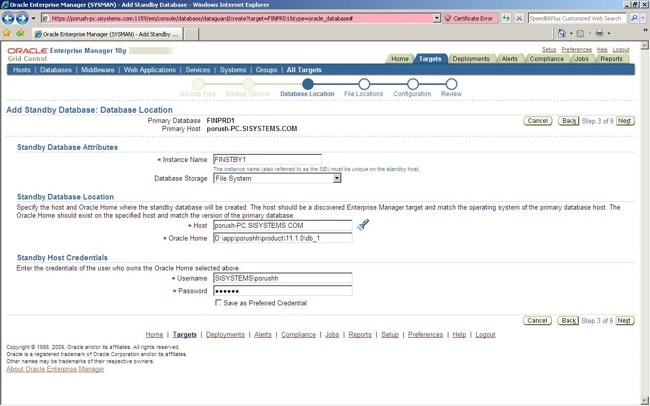650x406 pixels.
Task: Click the top Cancel button
Action: (538, 121)
